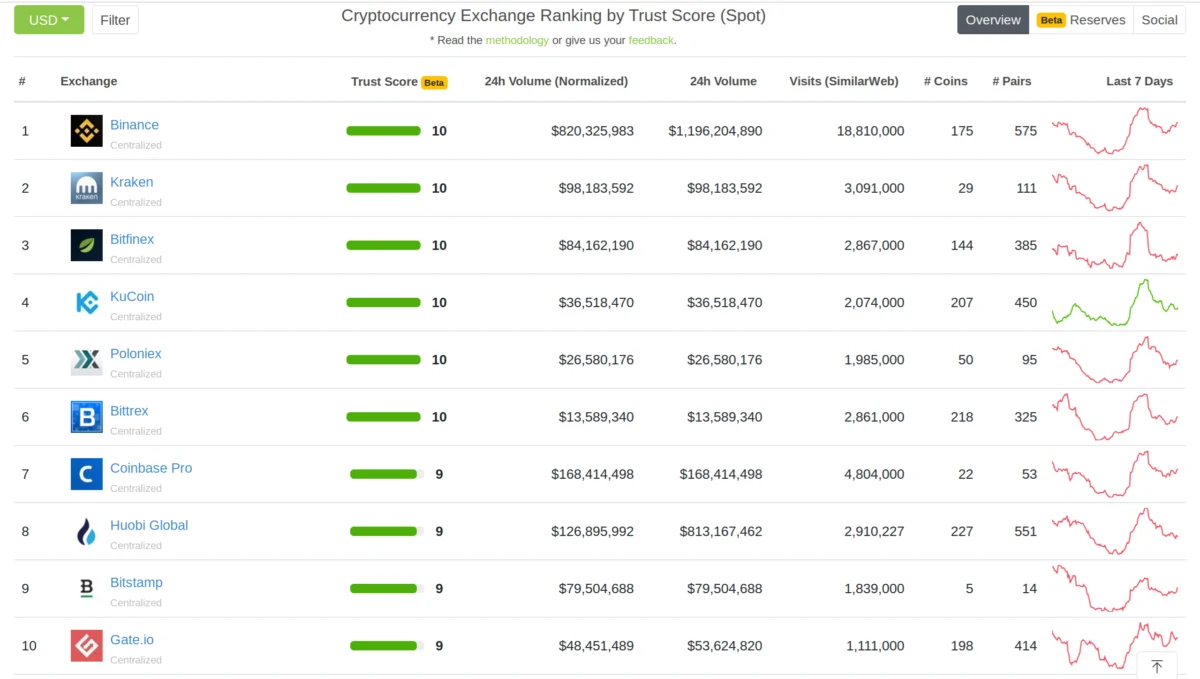
Task: Open the Filter options
Action: (x=115, y=20)
